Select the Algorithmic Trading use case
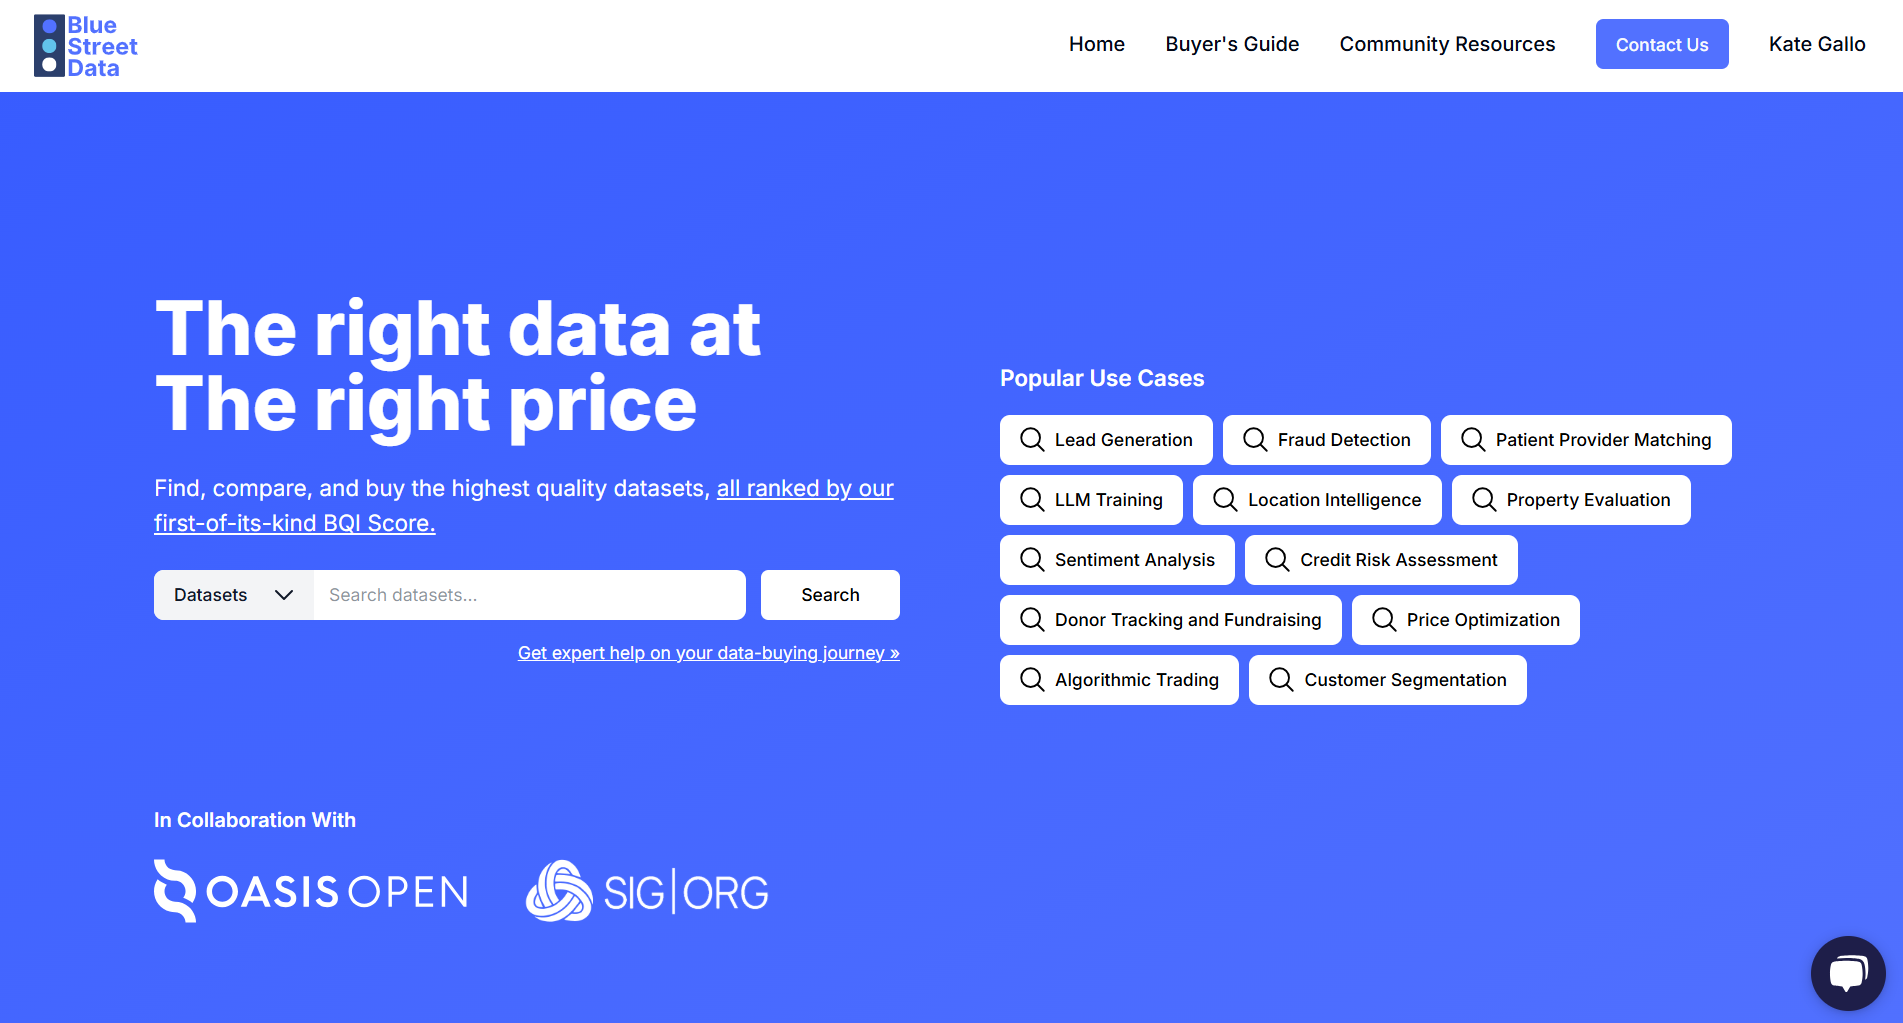 (1118, 679)
